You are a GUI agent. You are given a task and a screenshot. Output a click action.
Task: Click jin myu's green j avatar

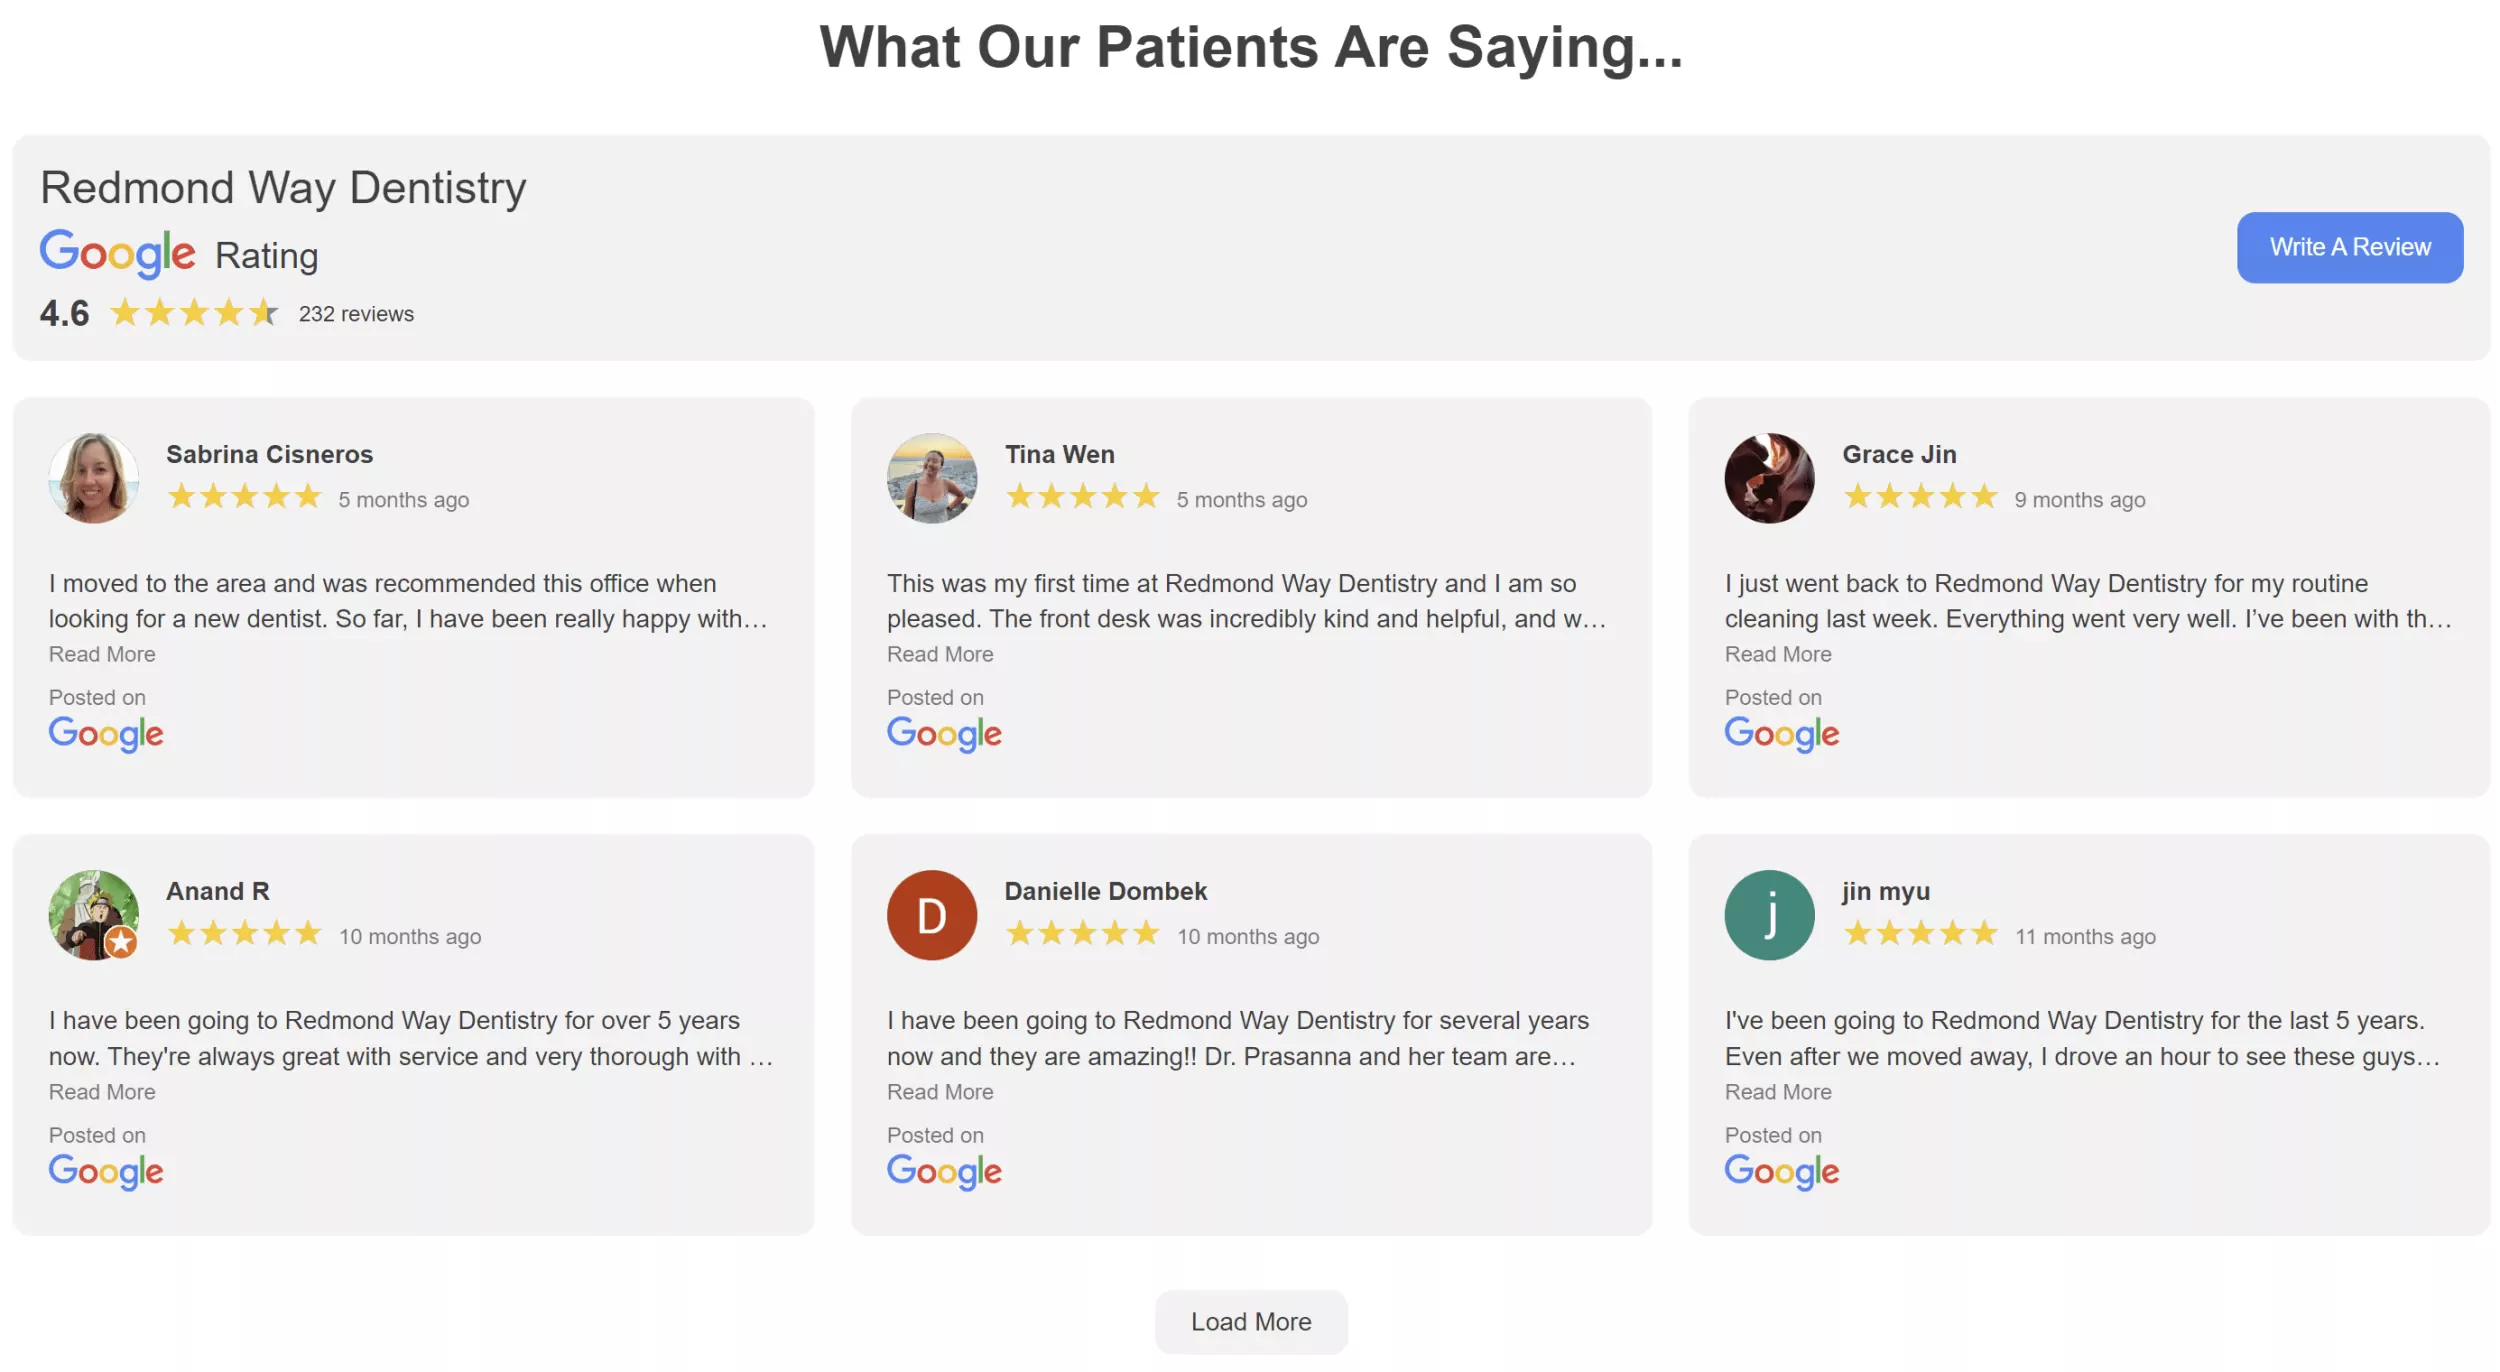(x=1768, y=915)
